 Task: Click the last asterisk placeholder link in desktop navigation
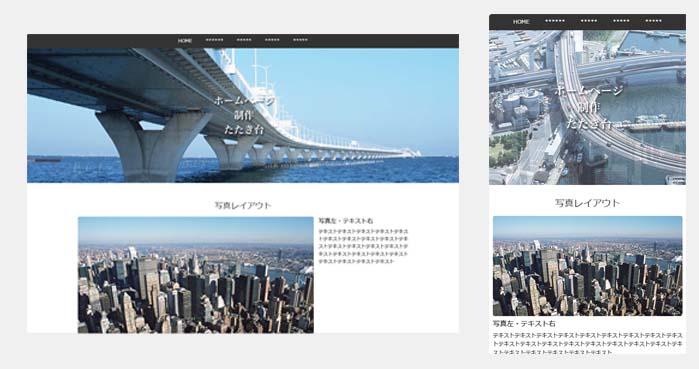point(300,40)
